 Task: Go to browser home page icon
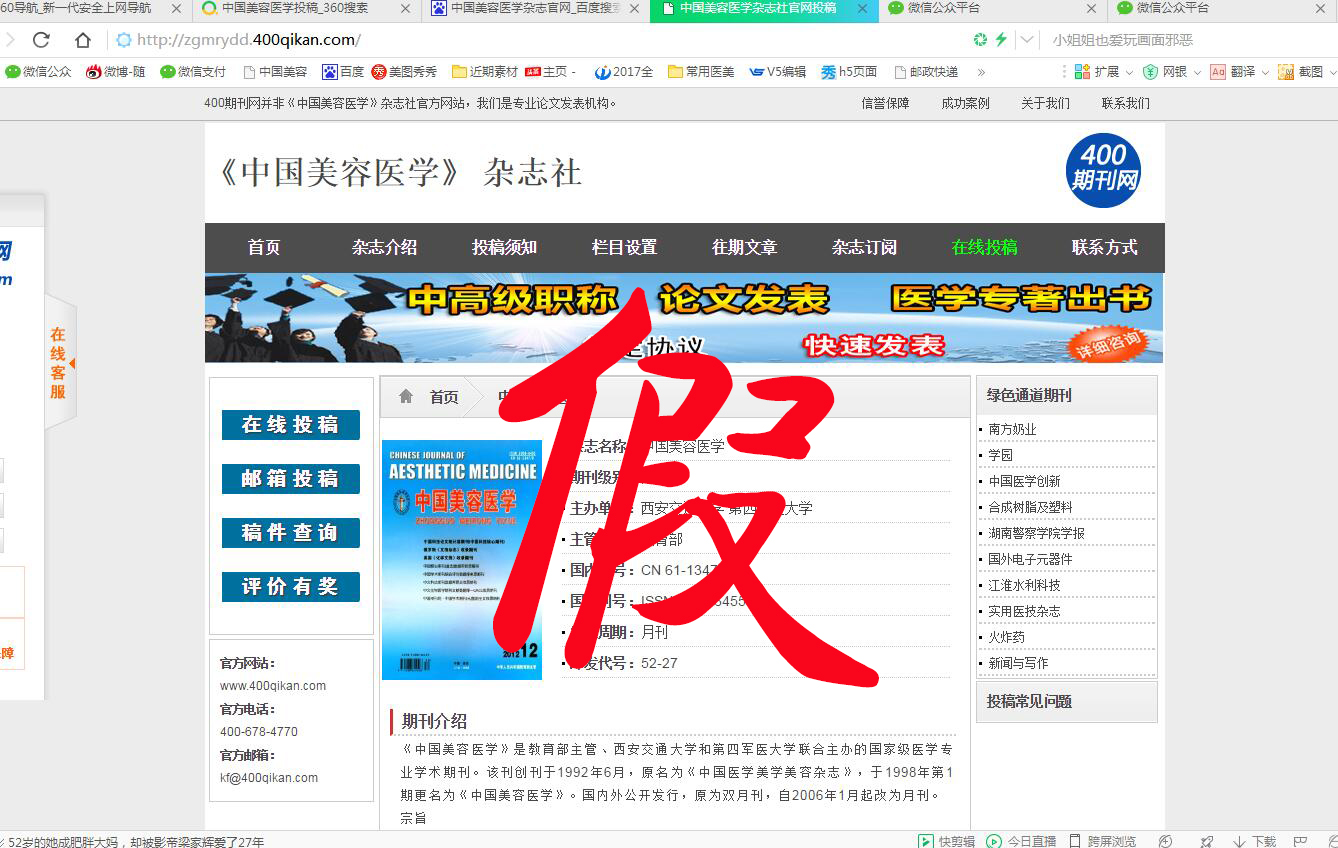coord(83,40)
